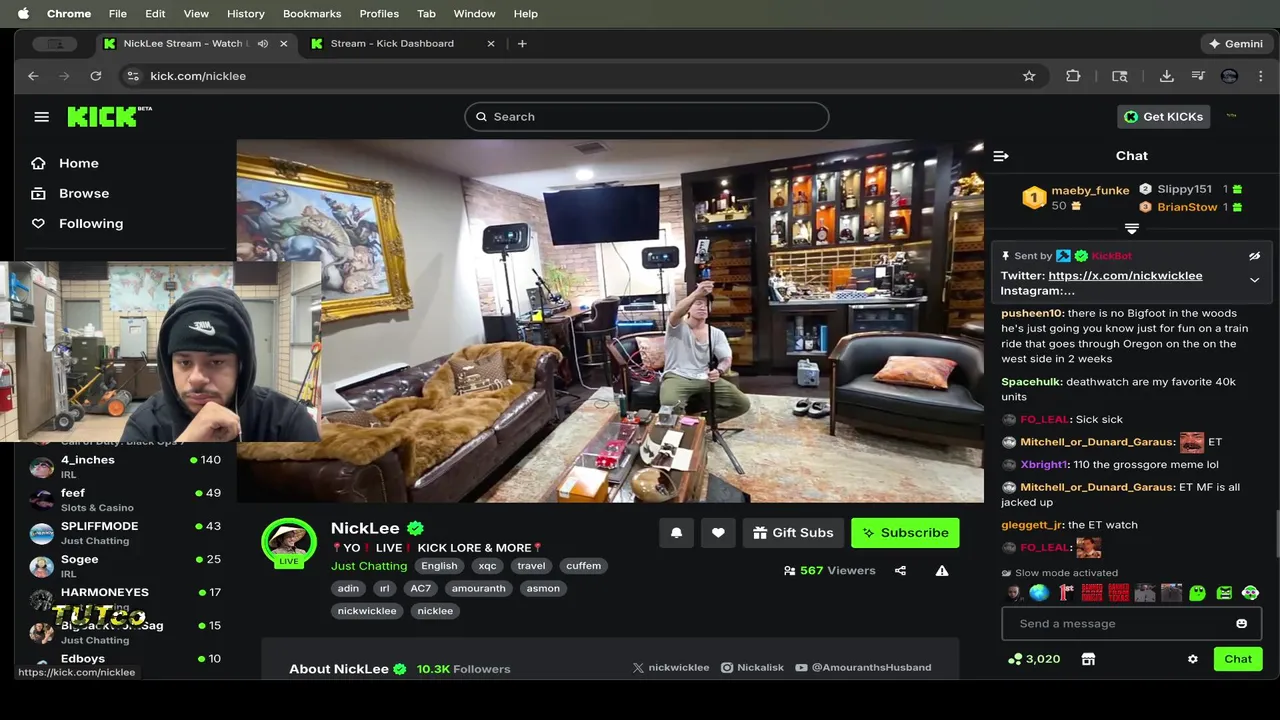1280x720 pixels.
Task: Open the Chrome three-dot menu
Action: [1260, 76]
